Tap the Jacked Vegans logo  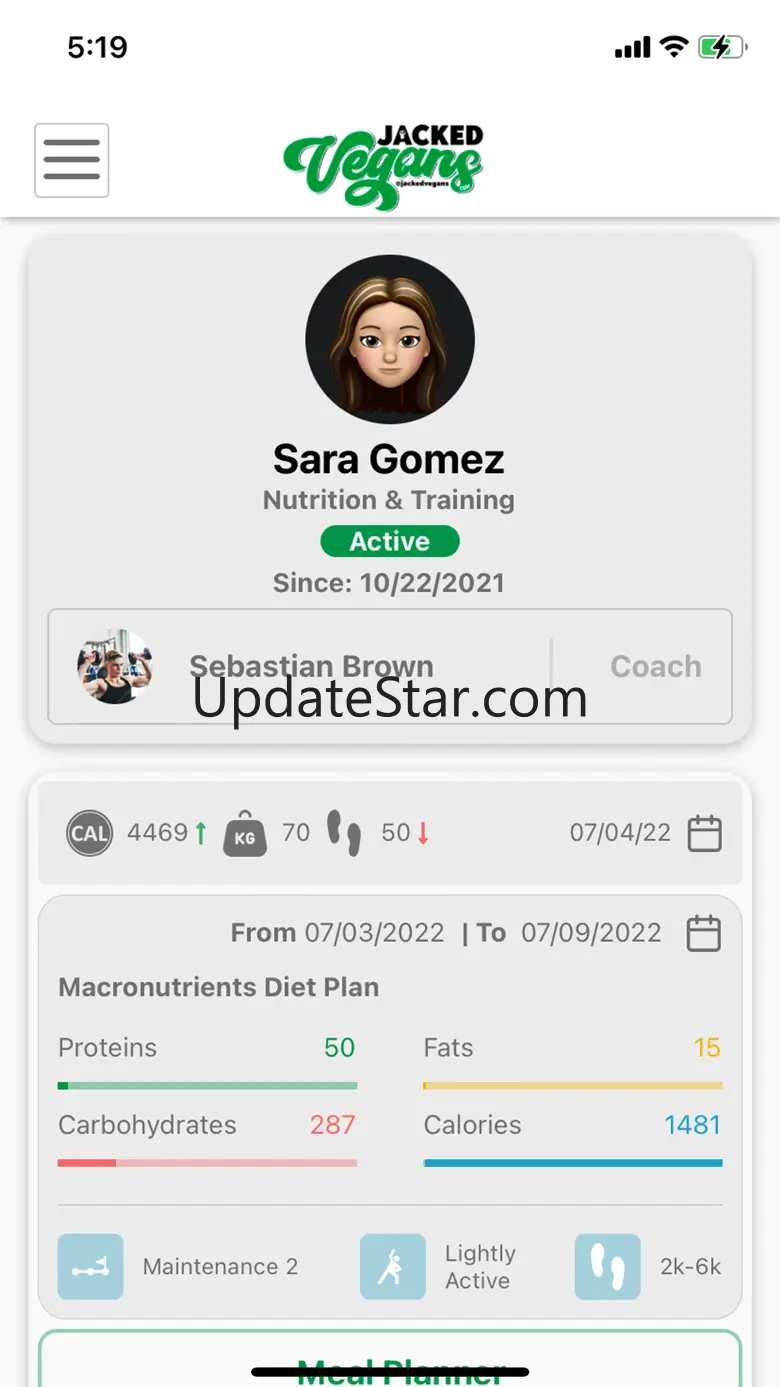[x=384, y=166]
